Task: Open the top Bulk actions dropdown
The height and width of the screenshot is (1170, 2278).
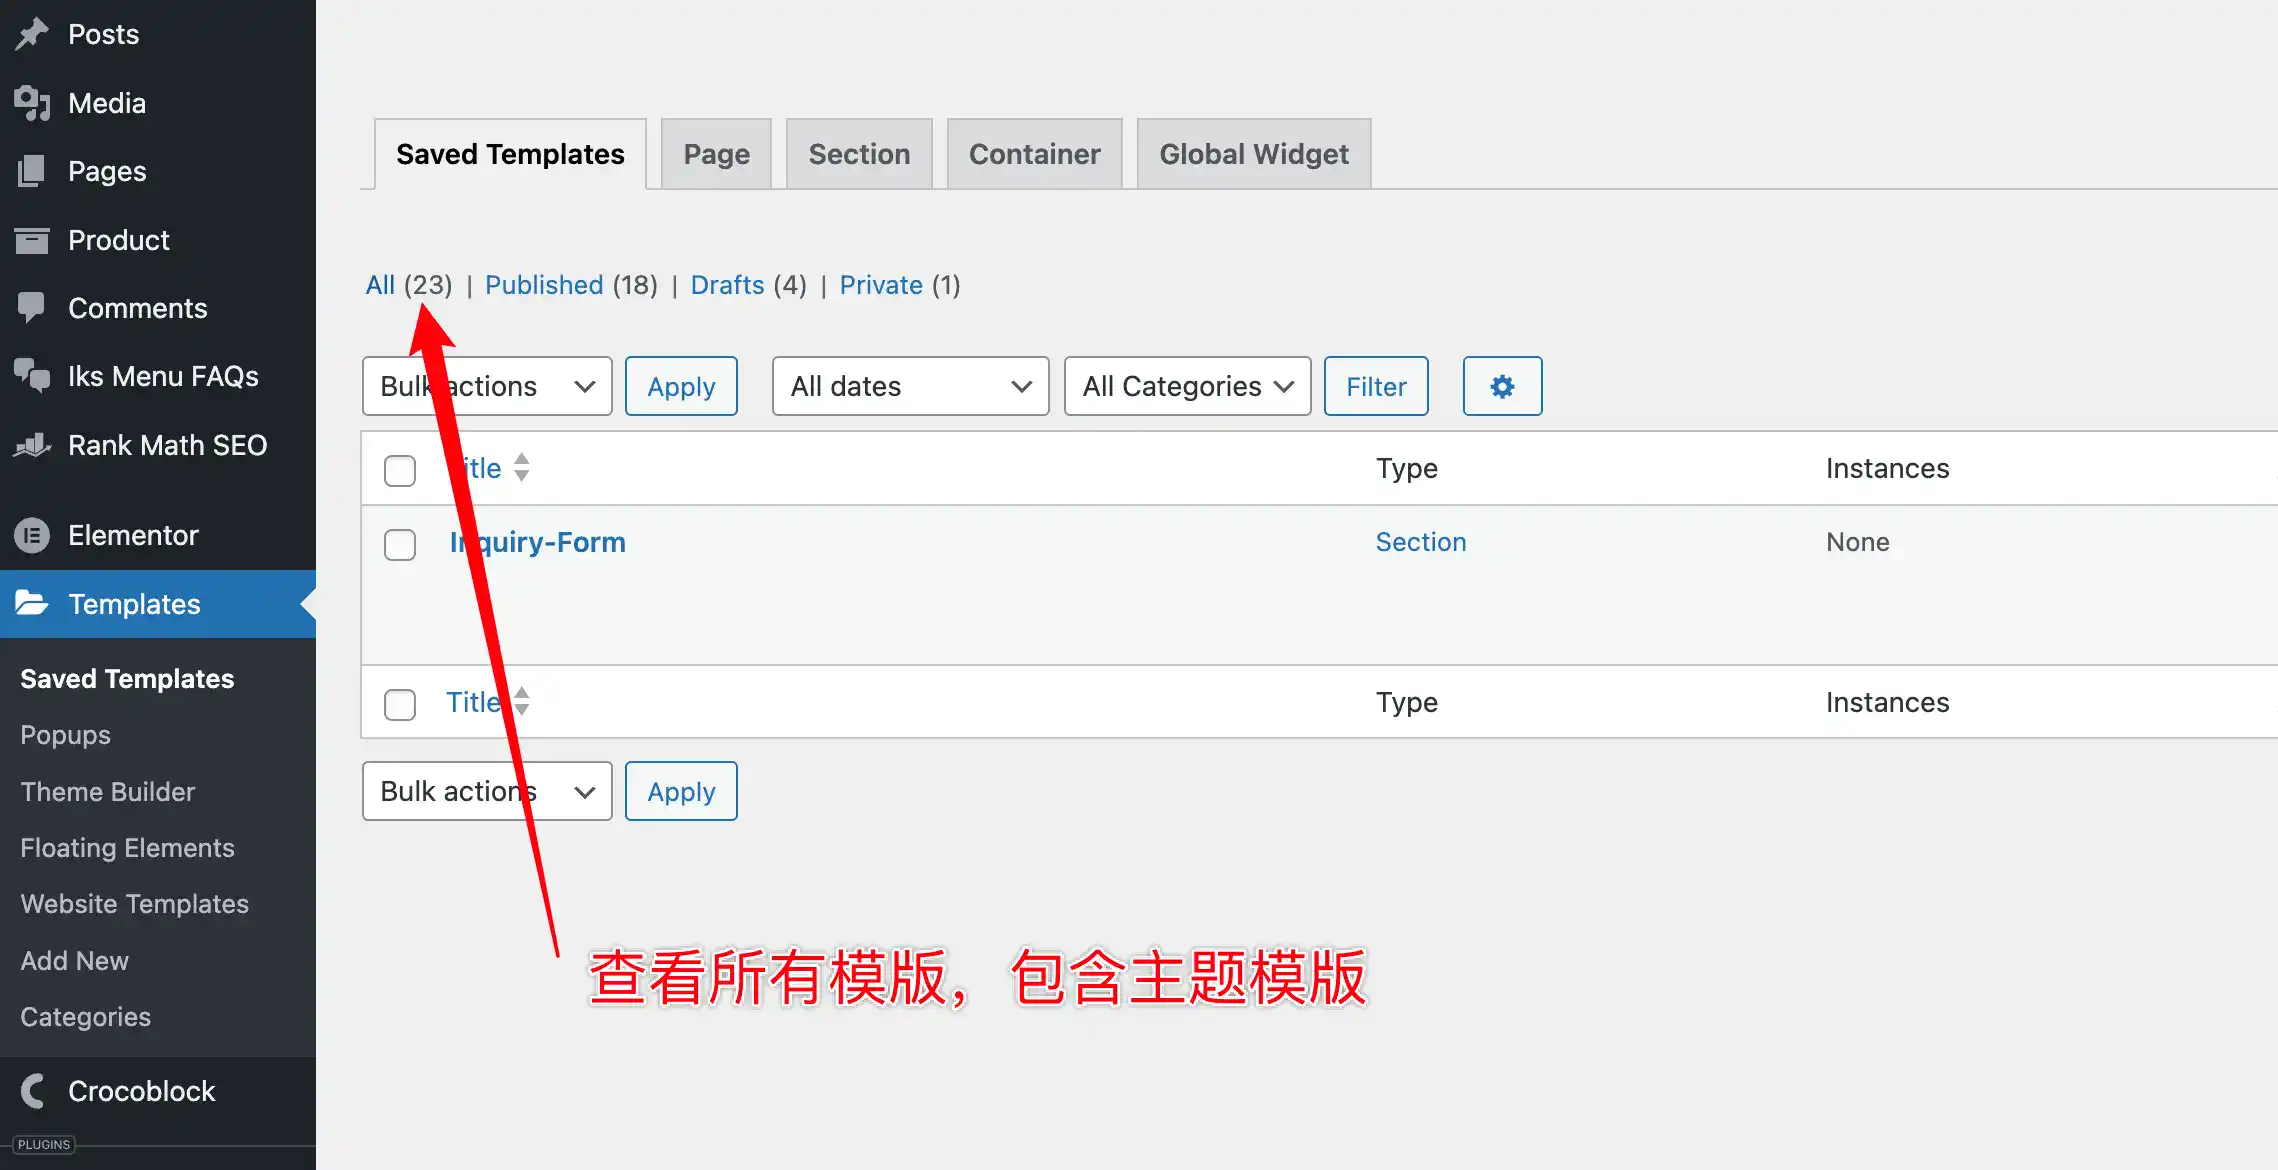Action: pos(487,386)
